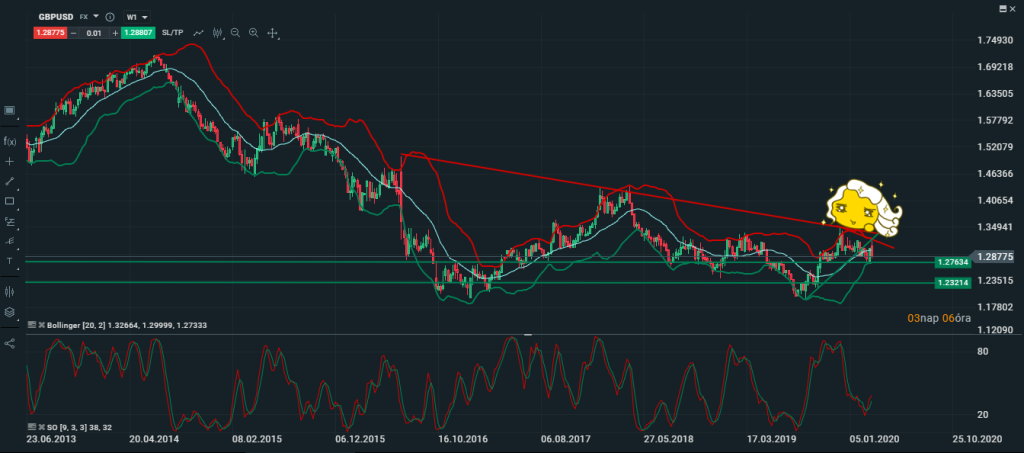
Task: Click the SL/TP button
Action: (173, 33)
